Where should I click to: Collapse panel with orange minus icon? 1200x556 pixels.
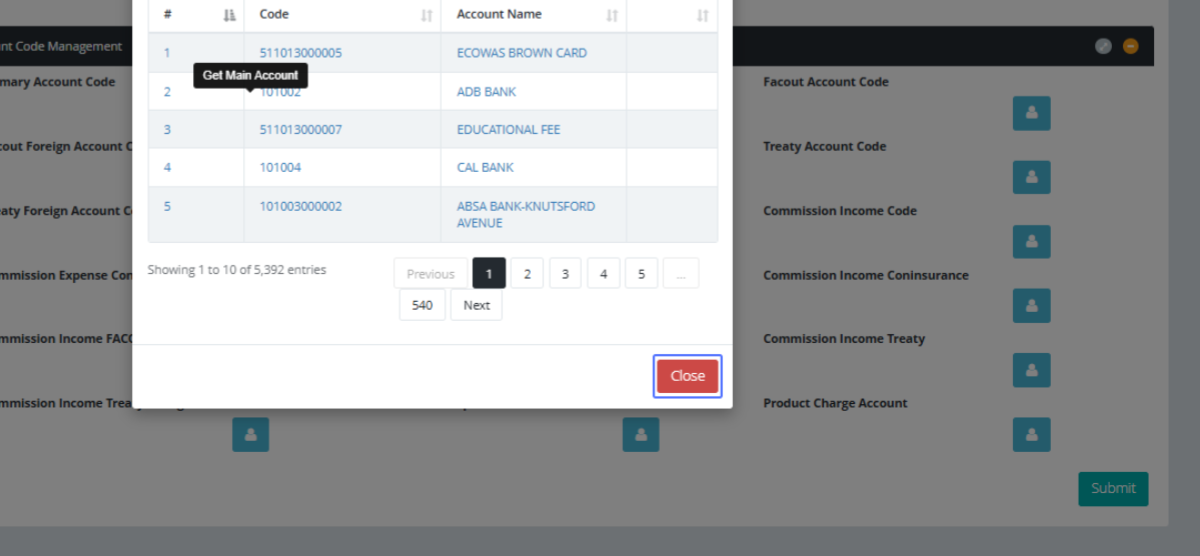[x=1130, y=46]
